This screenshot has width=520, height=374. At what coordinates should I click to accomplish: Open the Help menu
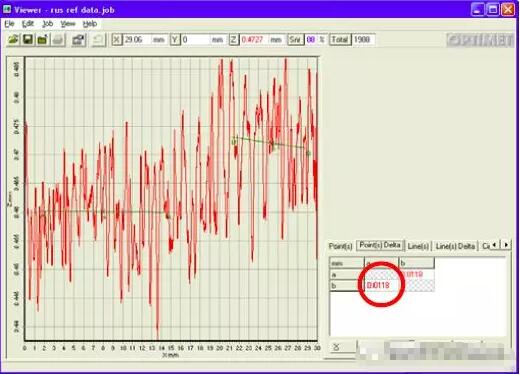point(90,24)
